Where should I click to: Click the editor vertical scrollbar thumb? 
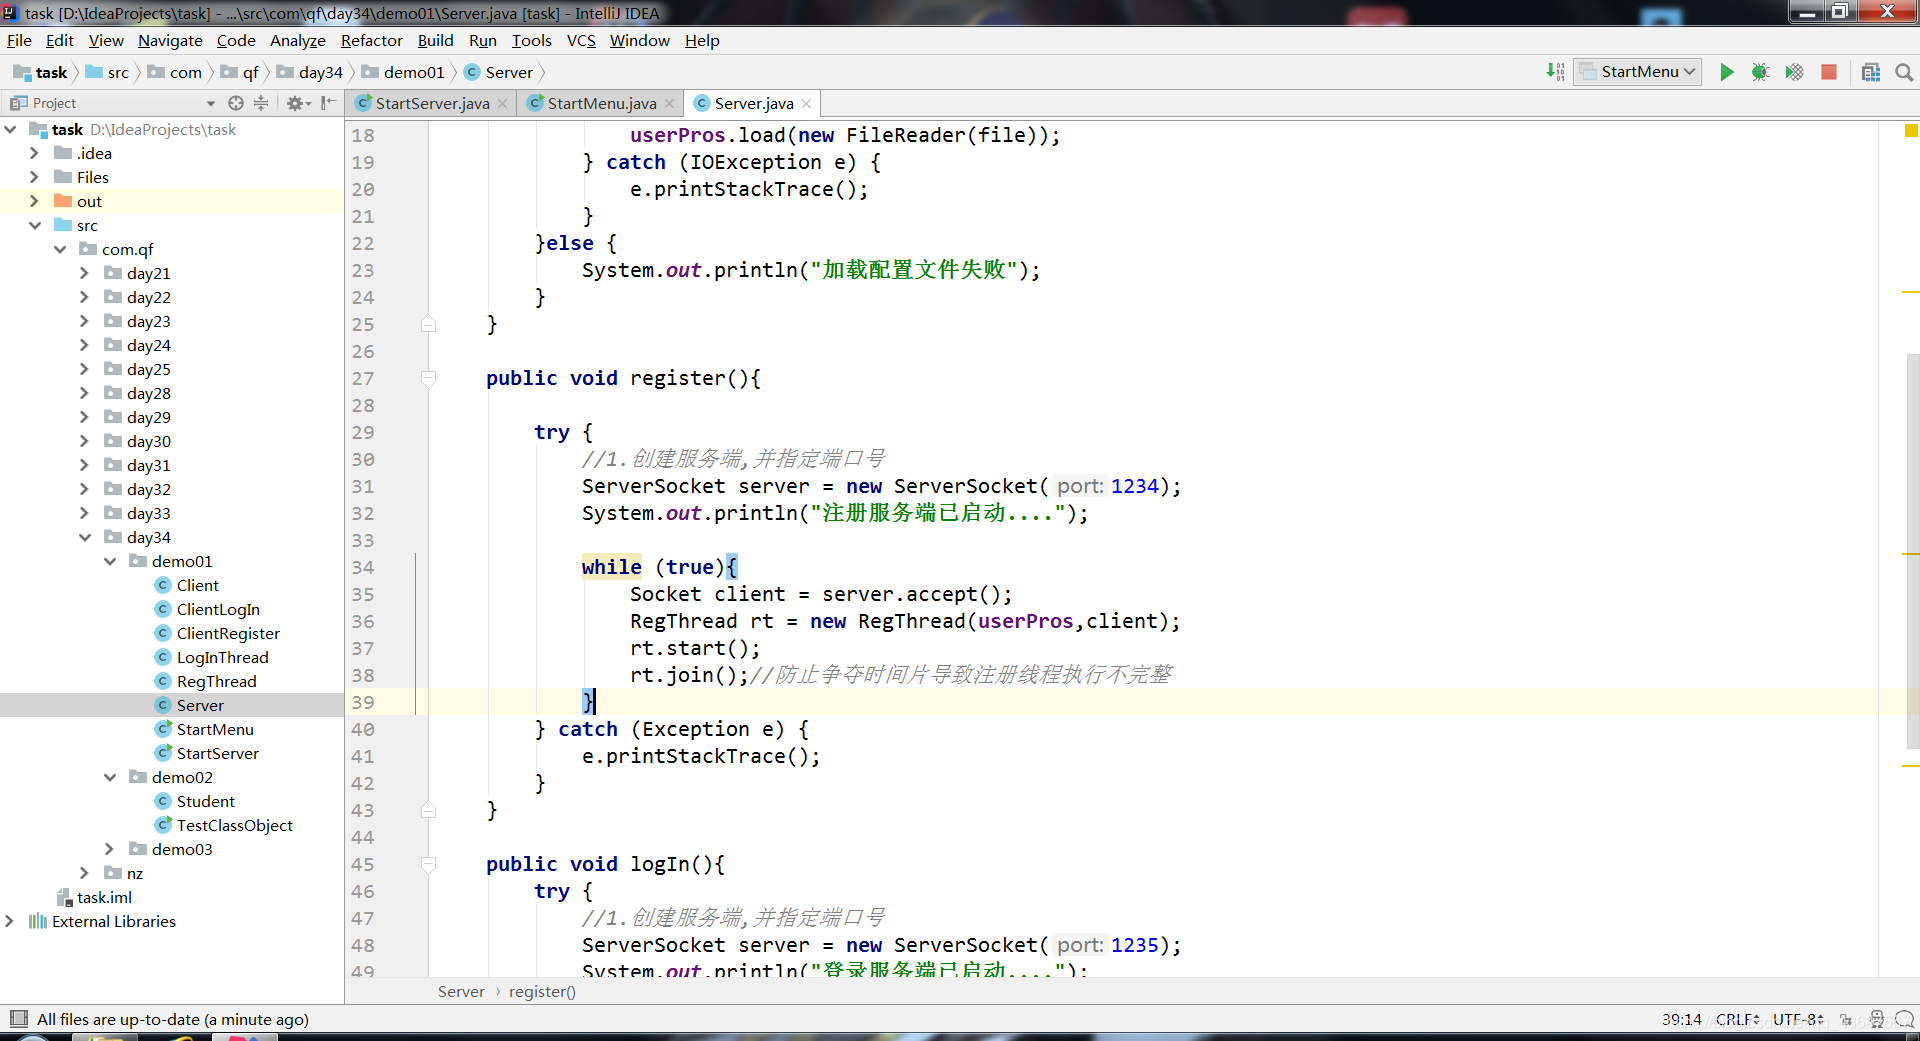tap(1912, 550)
